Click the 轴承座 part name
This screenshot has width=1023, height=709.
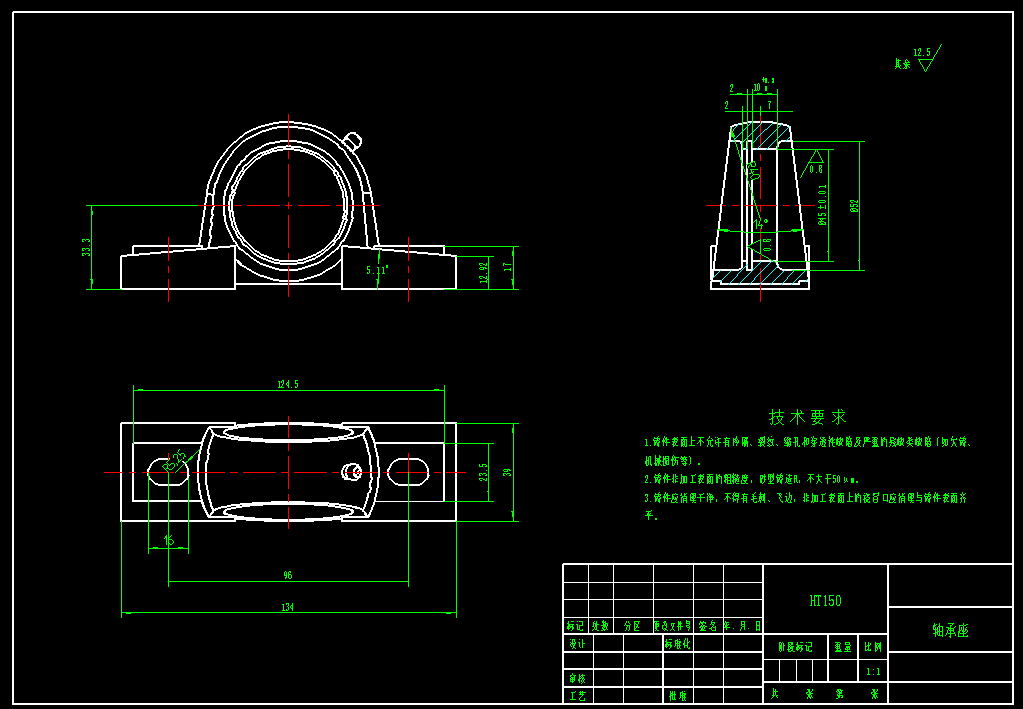click(951, 630)
